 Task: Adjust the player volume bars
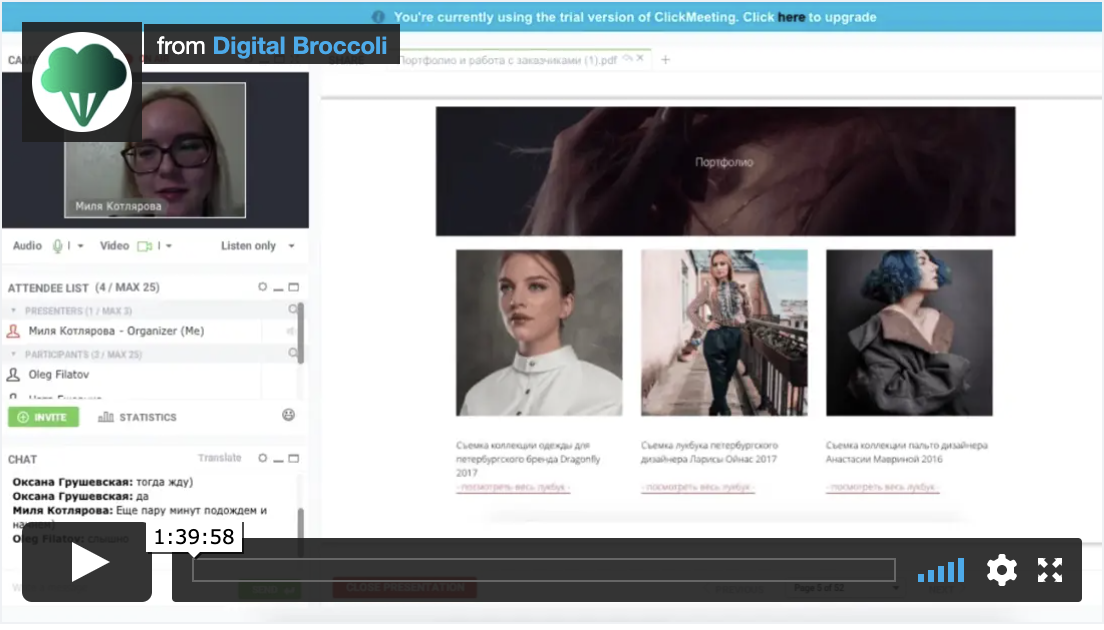click(940, 570)
